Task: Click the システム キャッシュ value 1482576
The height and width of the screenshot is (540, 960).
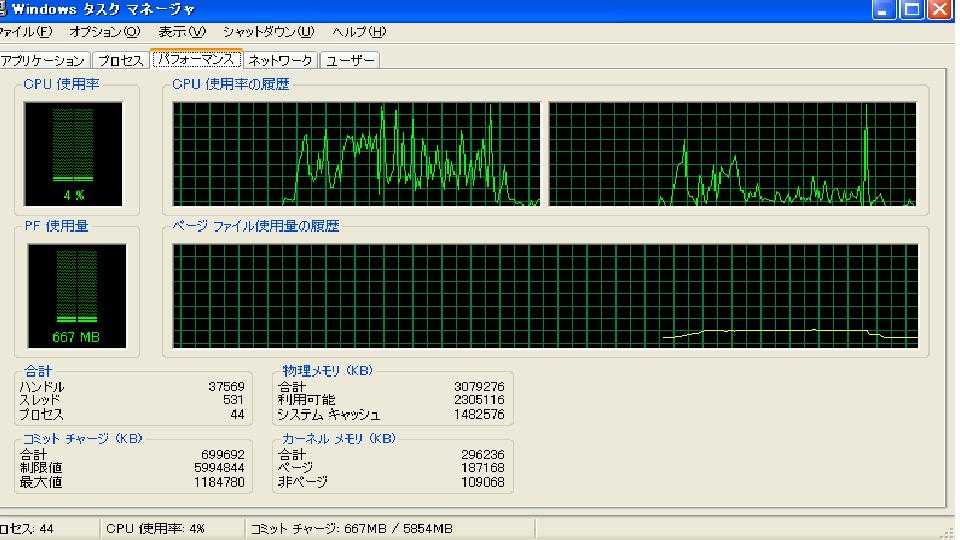Action: [479, 414]
